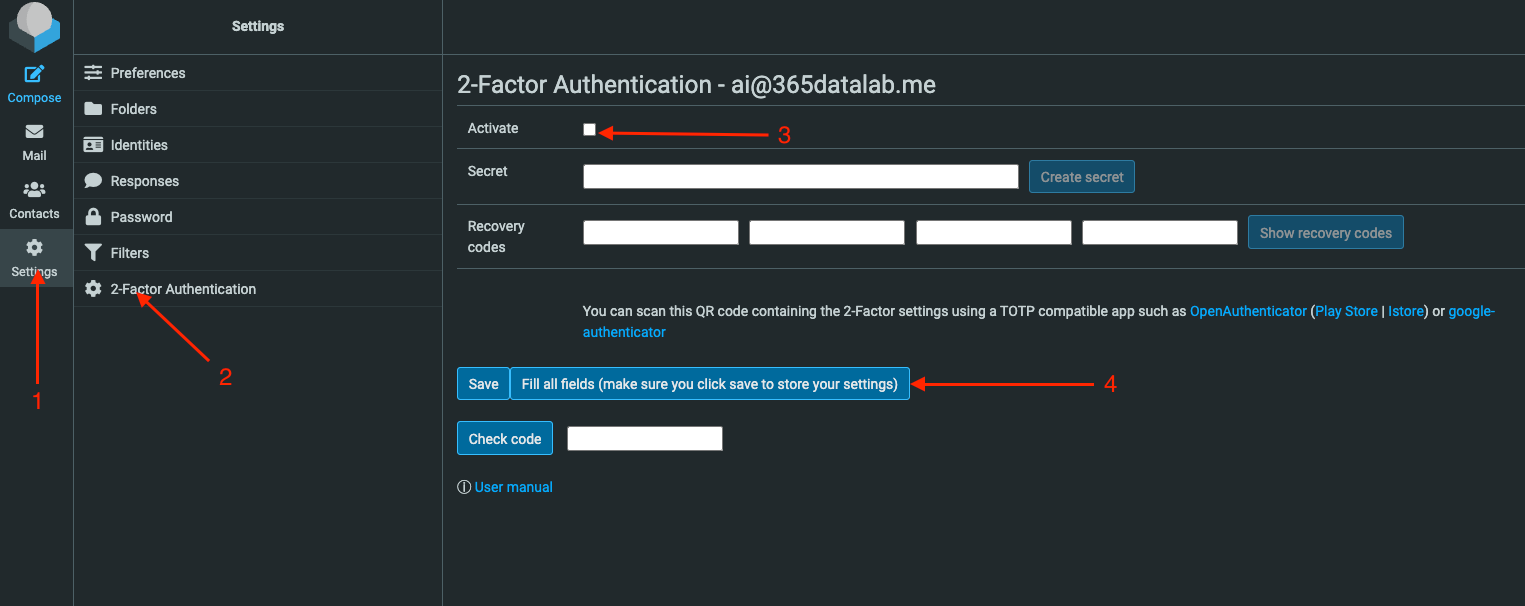Viewport: 1525px width, 606px height.
Task: Click the Fill all fields button
Action: [710, 384]
